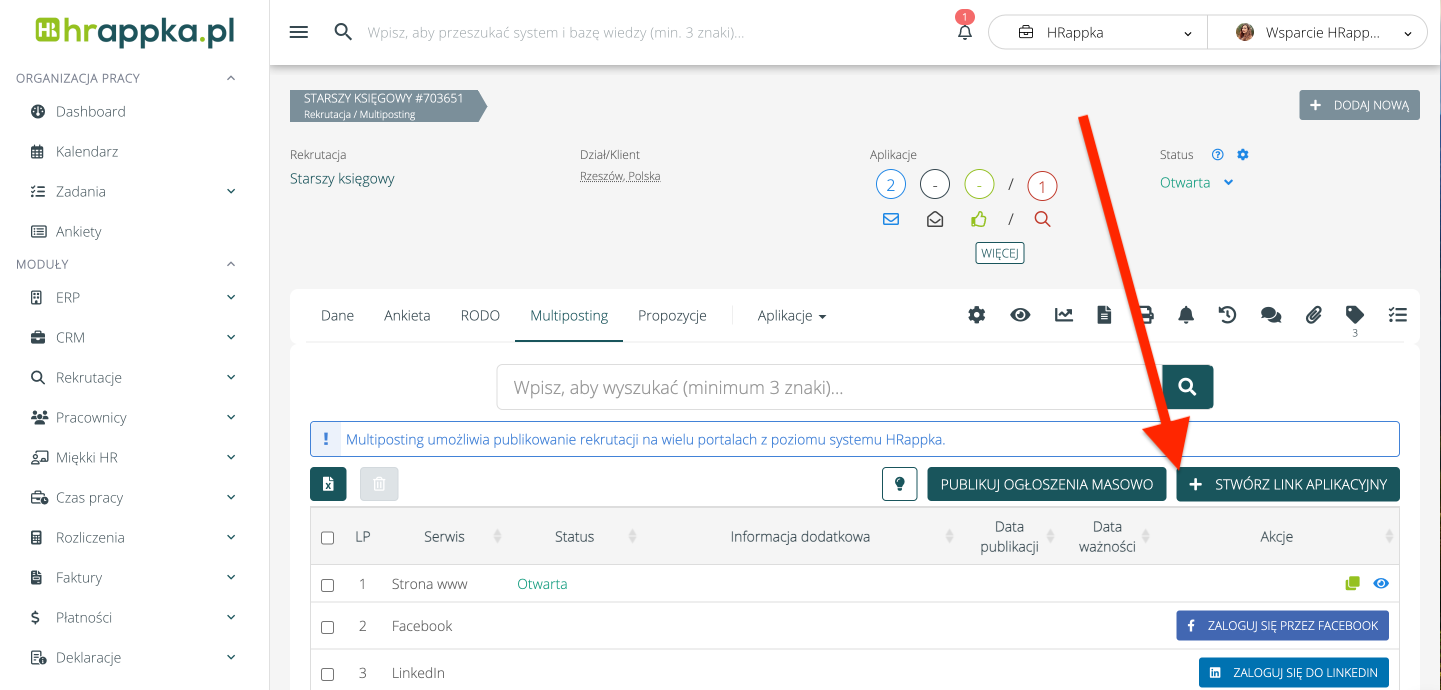Image resolution: width=1441 pixels, height=690 pixels.
Task: Click the lightbulb hint icon button
Action: pos(899,484)
